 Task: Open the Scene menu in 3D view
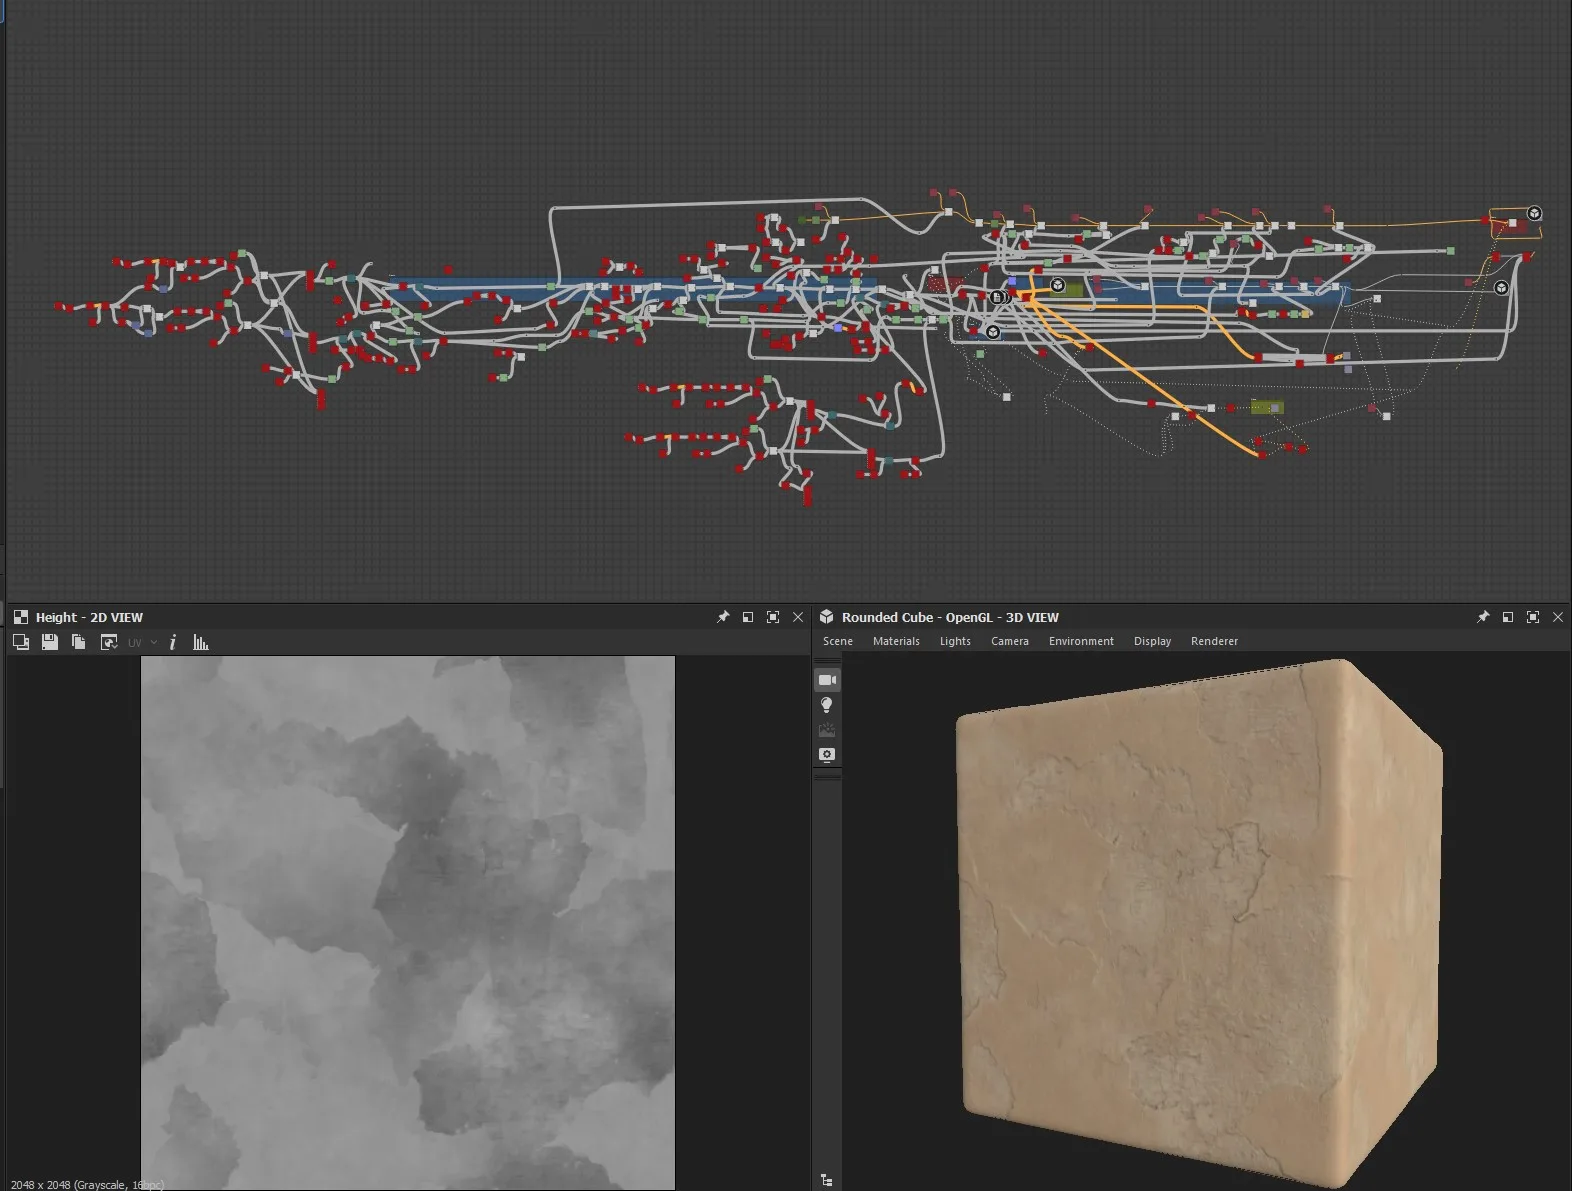click(838, 641)
